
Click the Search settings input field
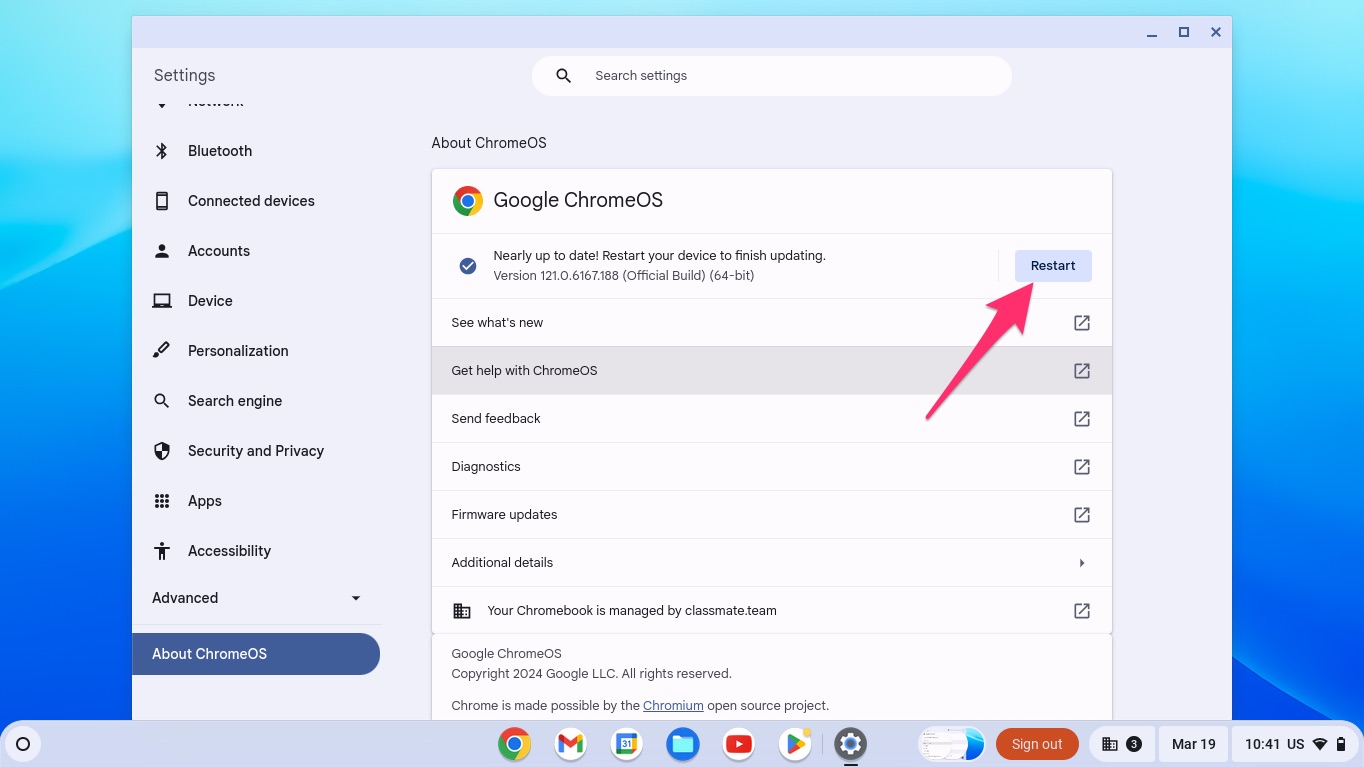pos(772,76)
